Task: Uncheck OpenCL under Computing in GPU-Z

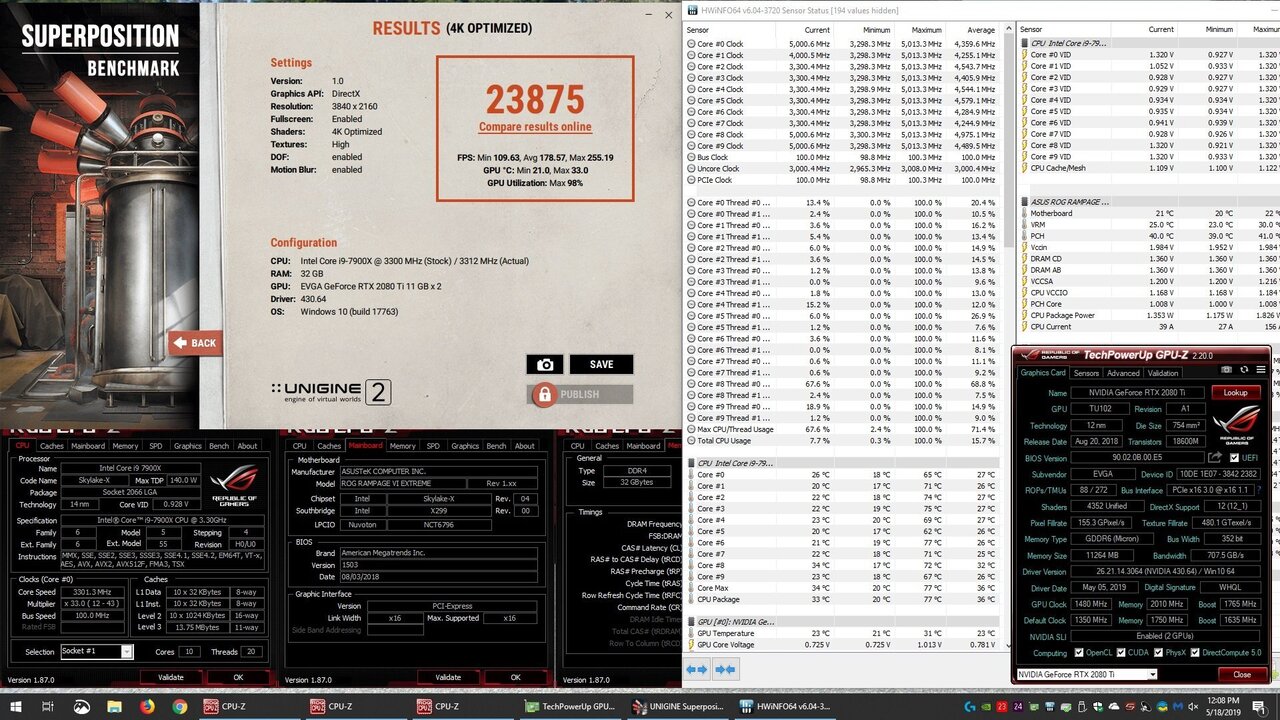Action: [x=1078, y=653]
